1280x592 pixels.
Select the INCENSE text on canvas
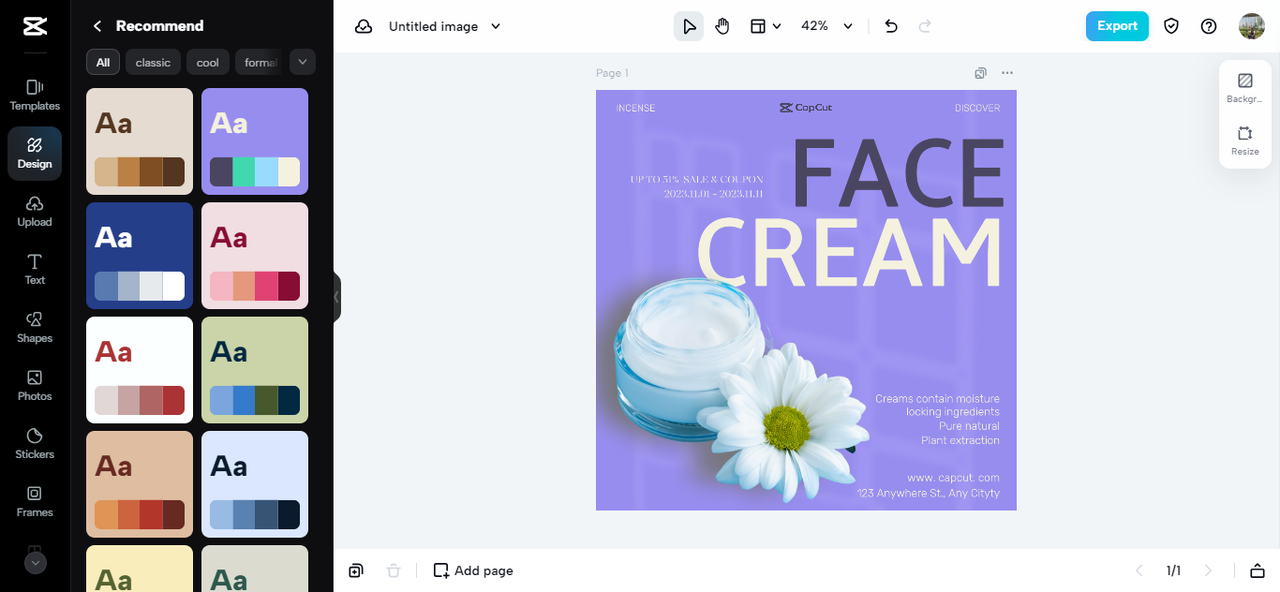coord(637,108)
